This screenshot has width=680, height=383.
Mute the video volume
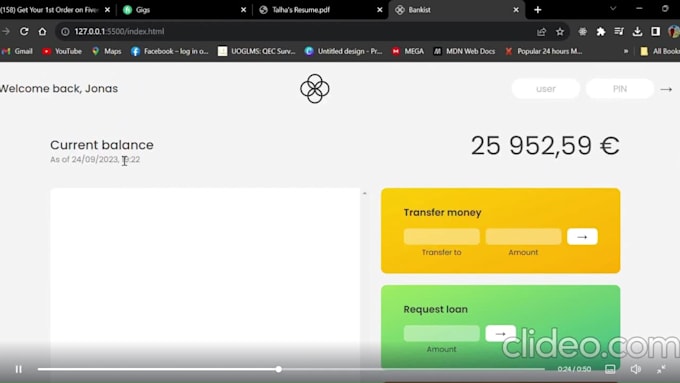click(x=635, y=369)
